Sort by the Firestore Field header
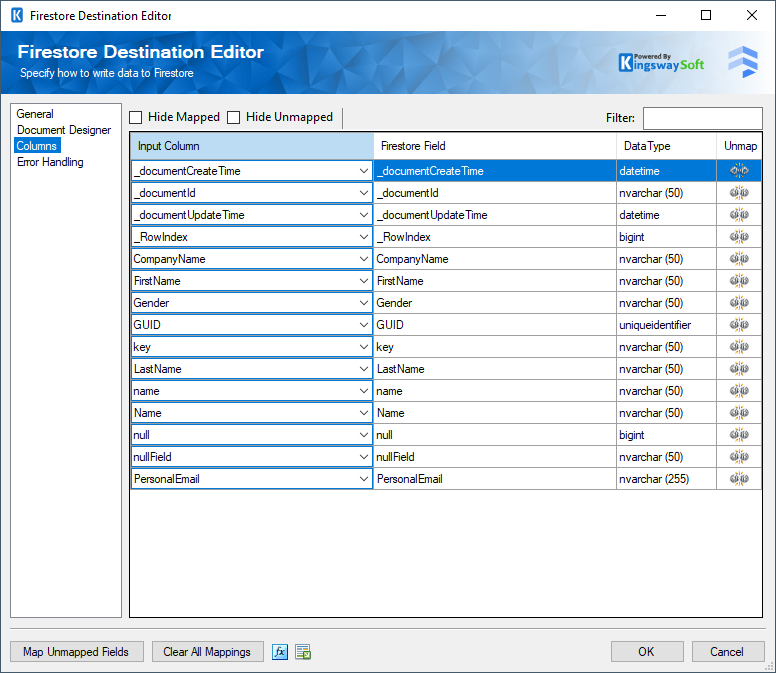Viewport: 776px width, 673px height. pos(495,146)
